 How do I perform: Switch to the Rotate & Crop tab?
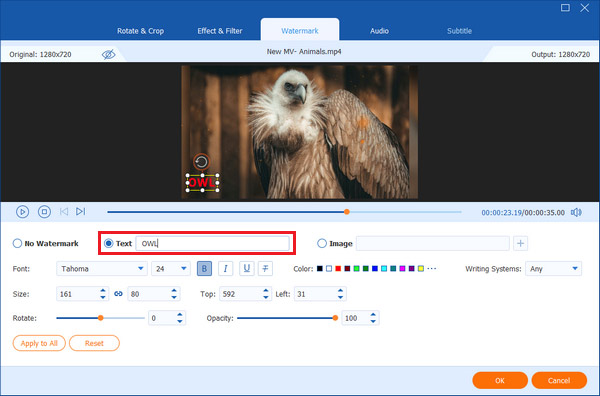click(140, 31)
